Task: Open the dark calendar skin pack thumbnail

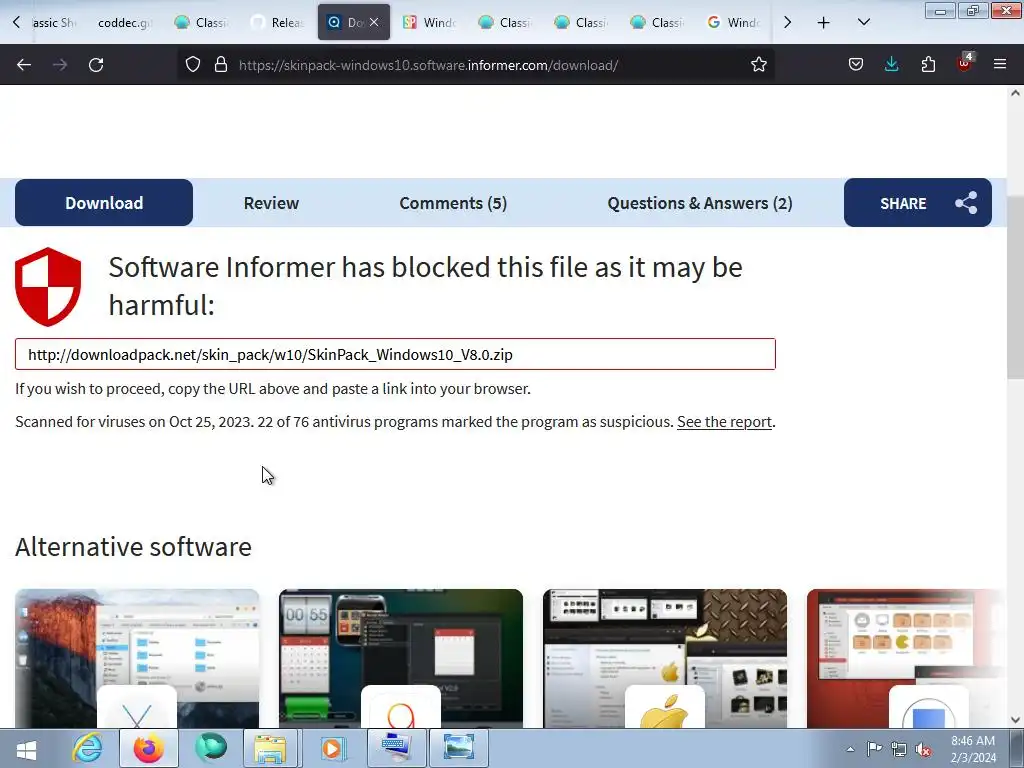Action: [401, 658]
